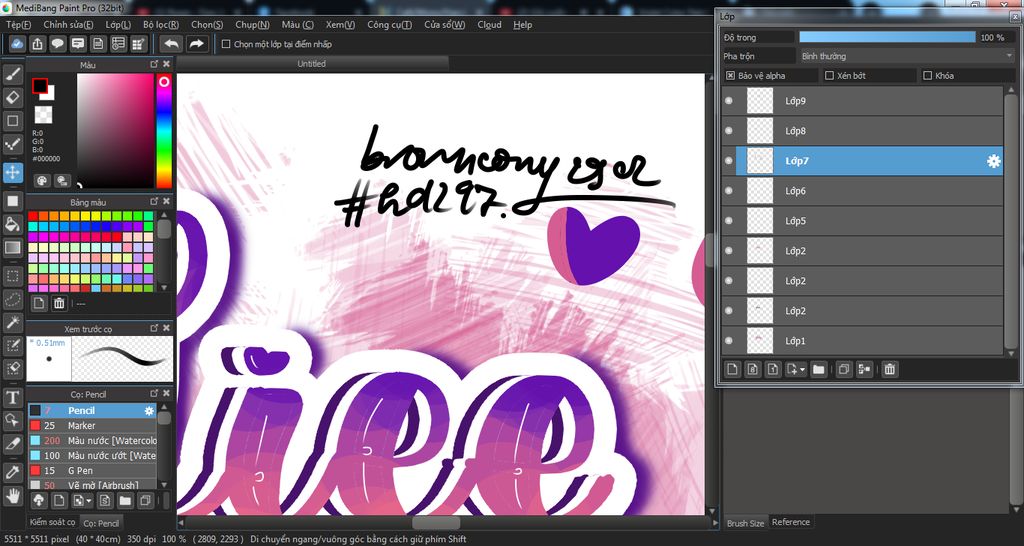This screenshot has width=1024, height=546.
Task: Switch to the Reference tab
Action: click(x=790, y=522)
